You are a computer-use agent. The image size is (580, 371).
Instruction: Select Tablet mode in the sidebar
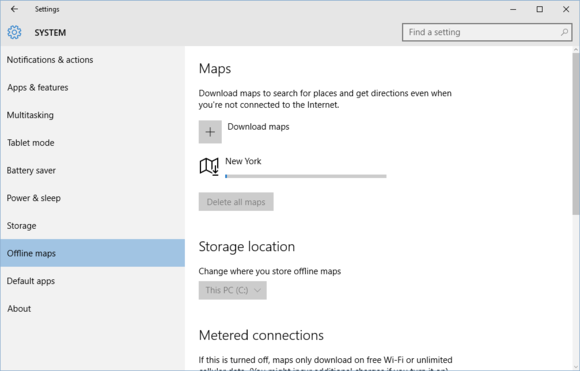[x=92, y=143]
